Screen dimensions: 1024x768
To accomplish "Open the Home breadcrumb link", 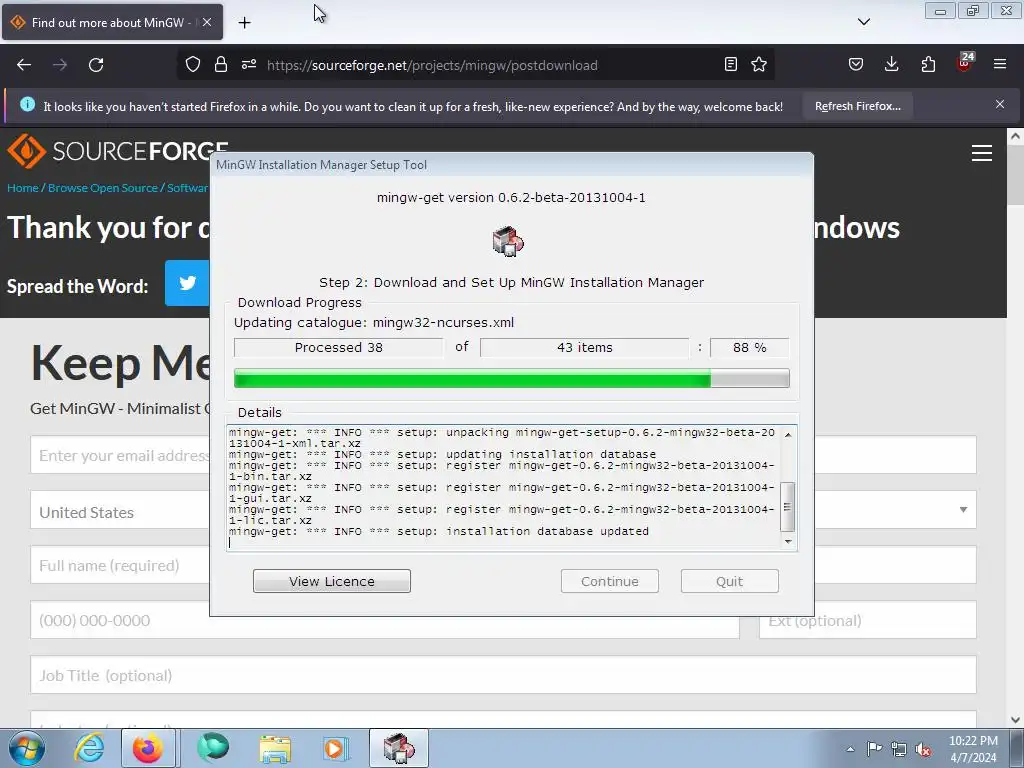I will tap(23, 188).
